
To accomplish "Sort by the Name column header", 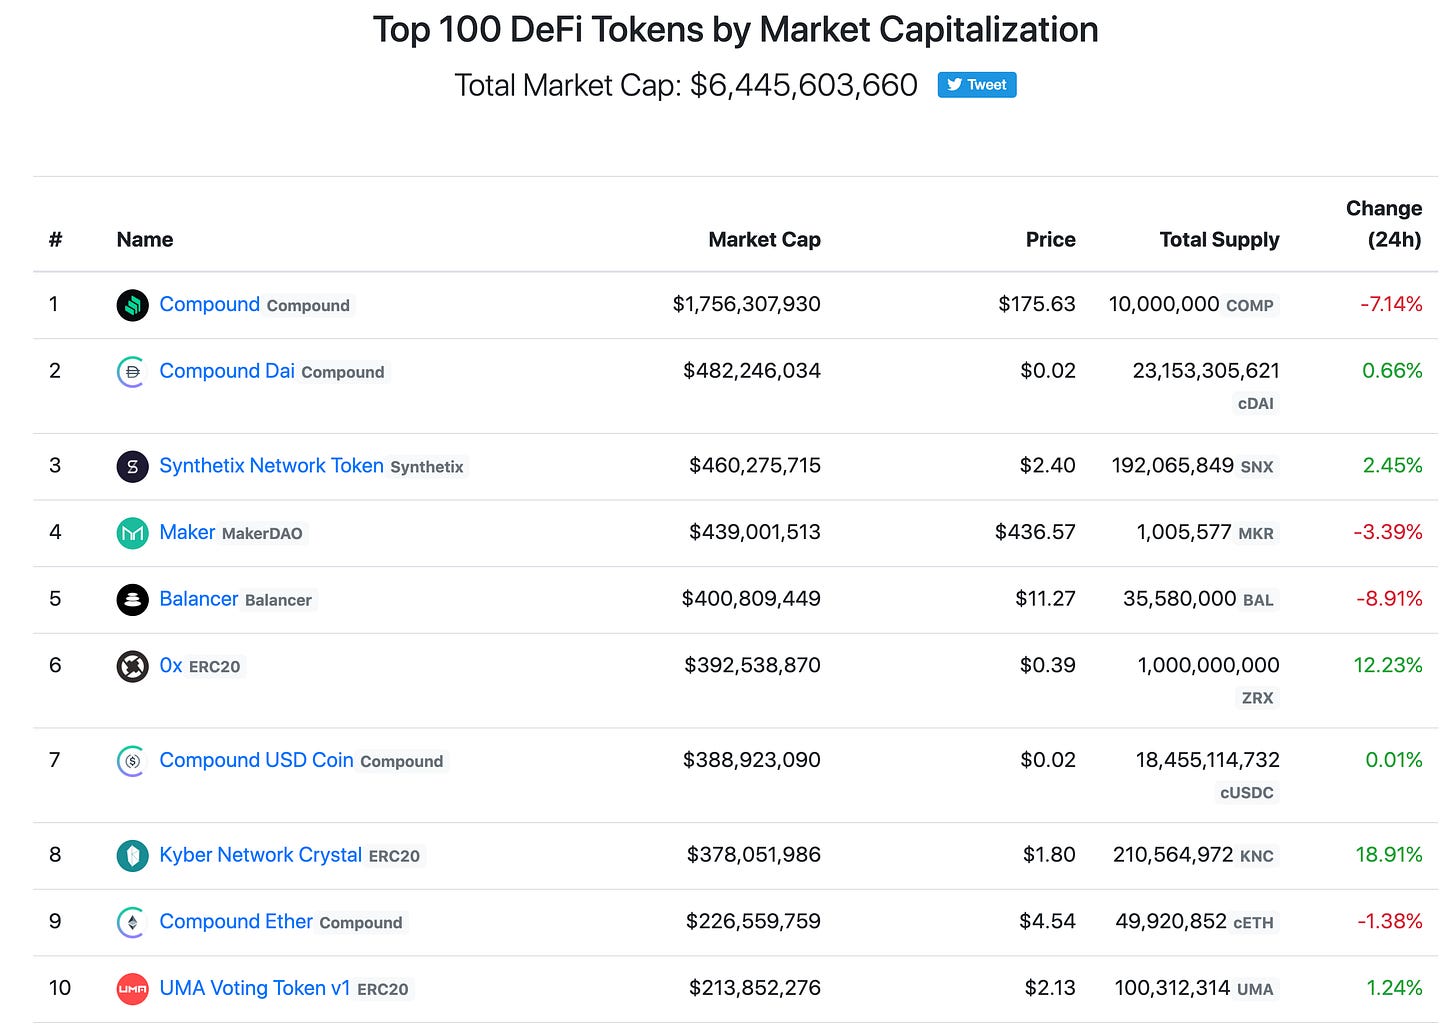I will pos(145,240).
